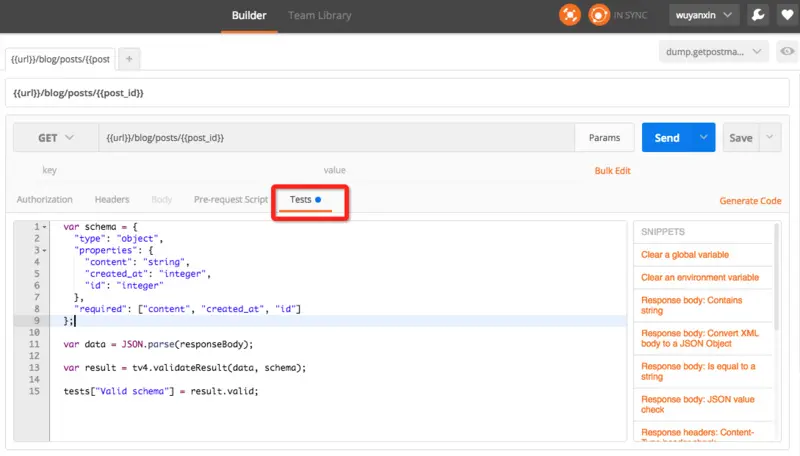The image size is (800, 456).
Task: Insert Response body: Is equal to string snippet
Action: pyautogui.click(x=698, y=371)
